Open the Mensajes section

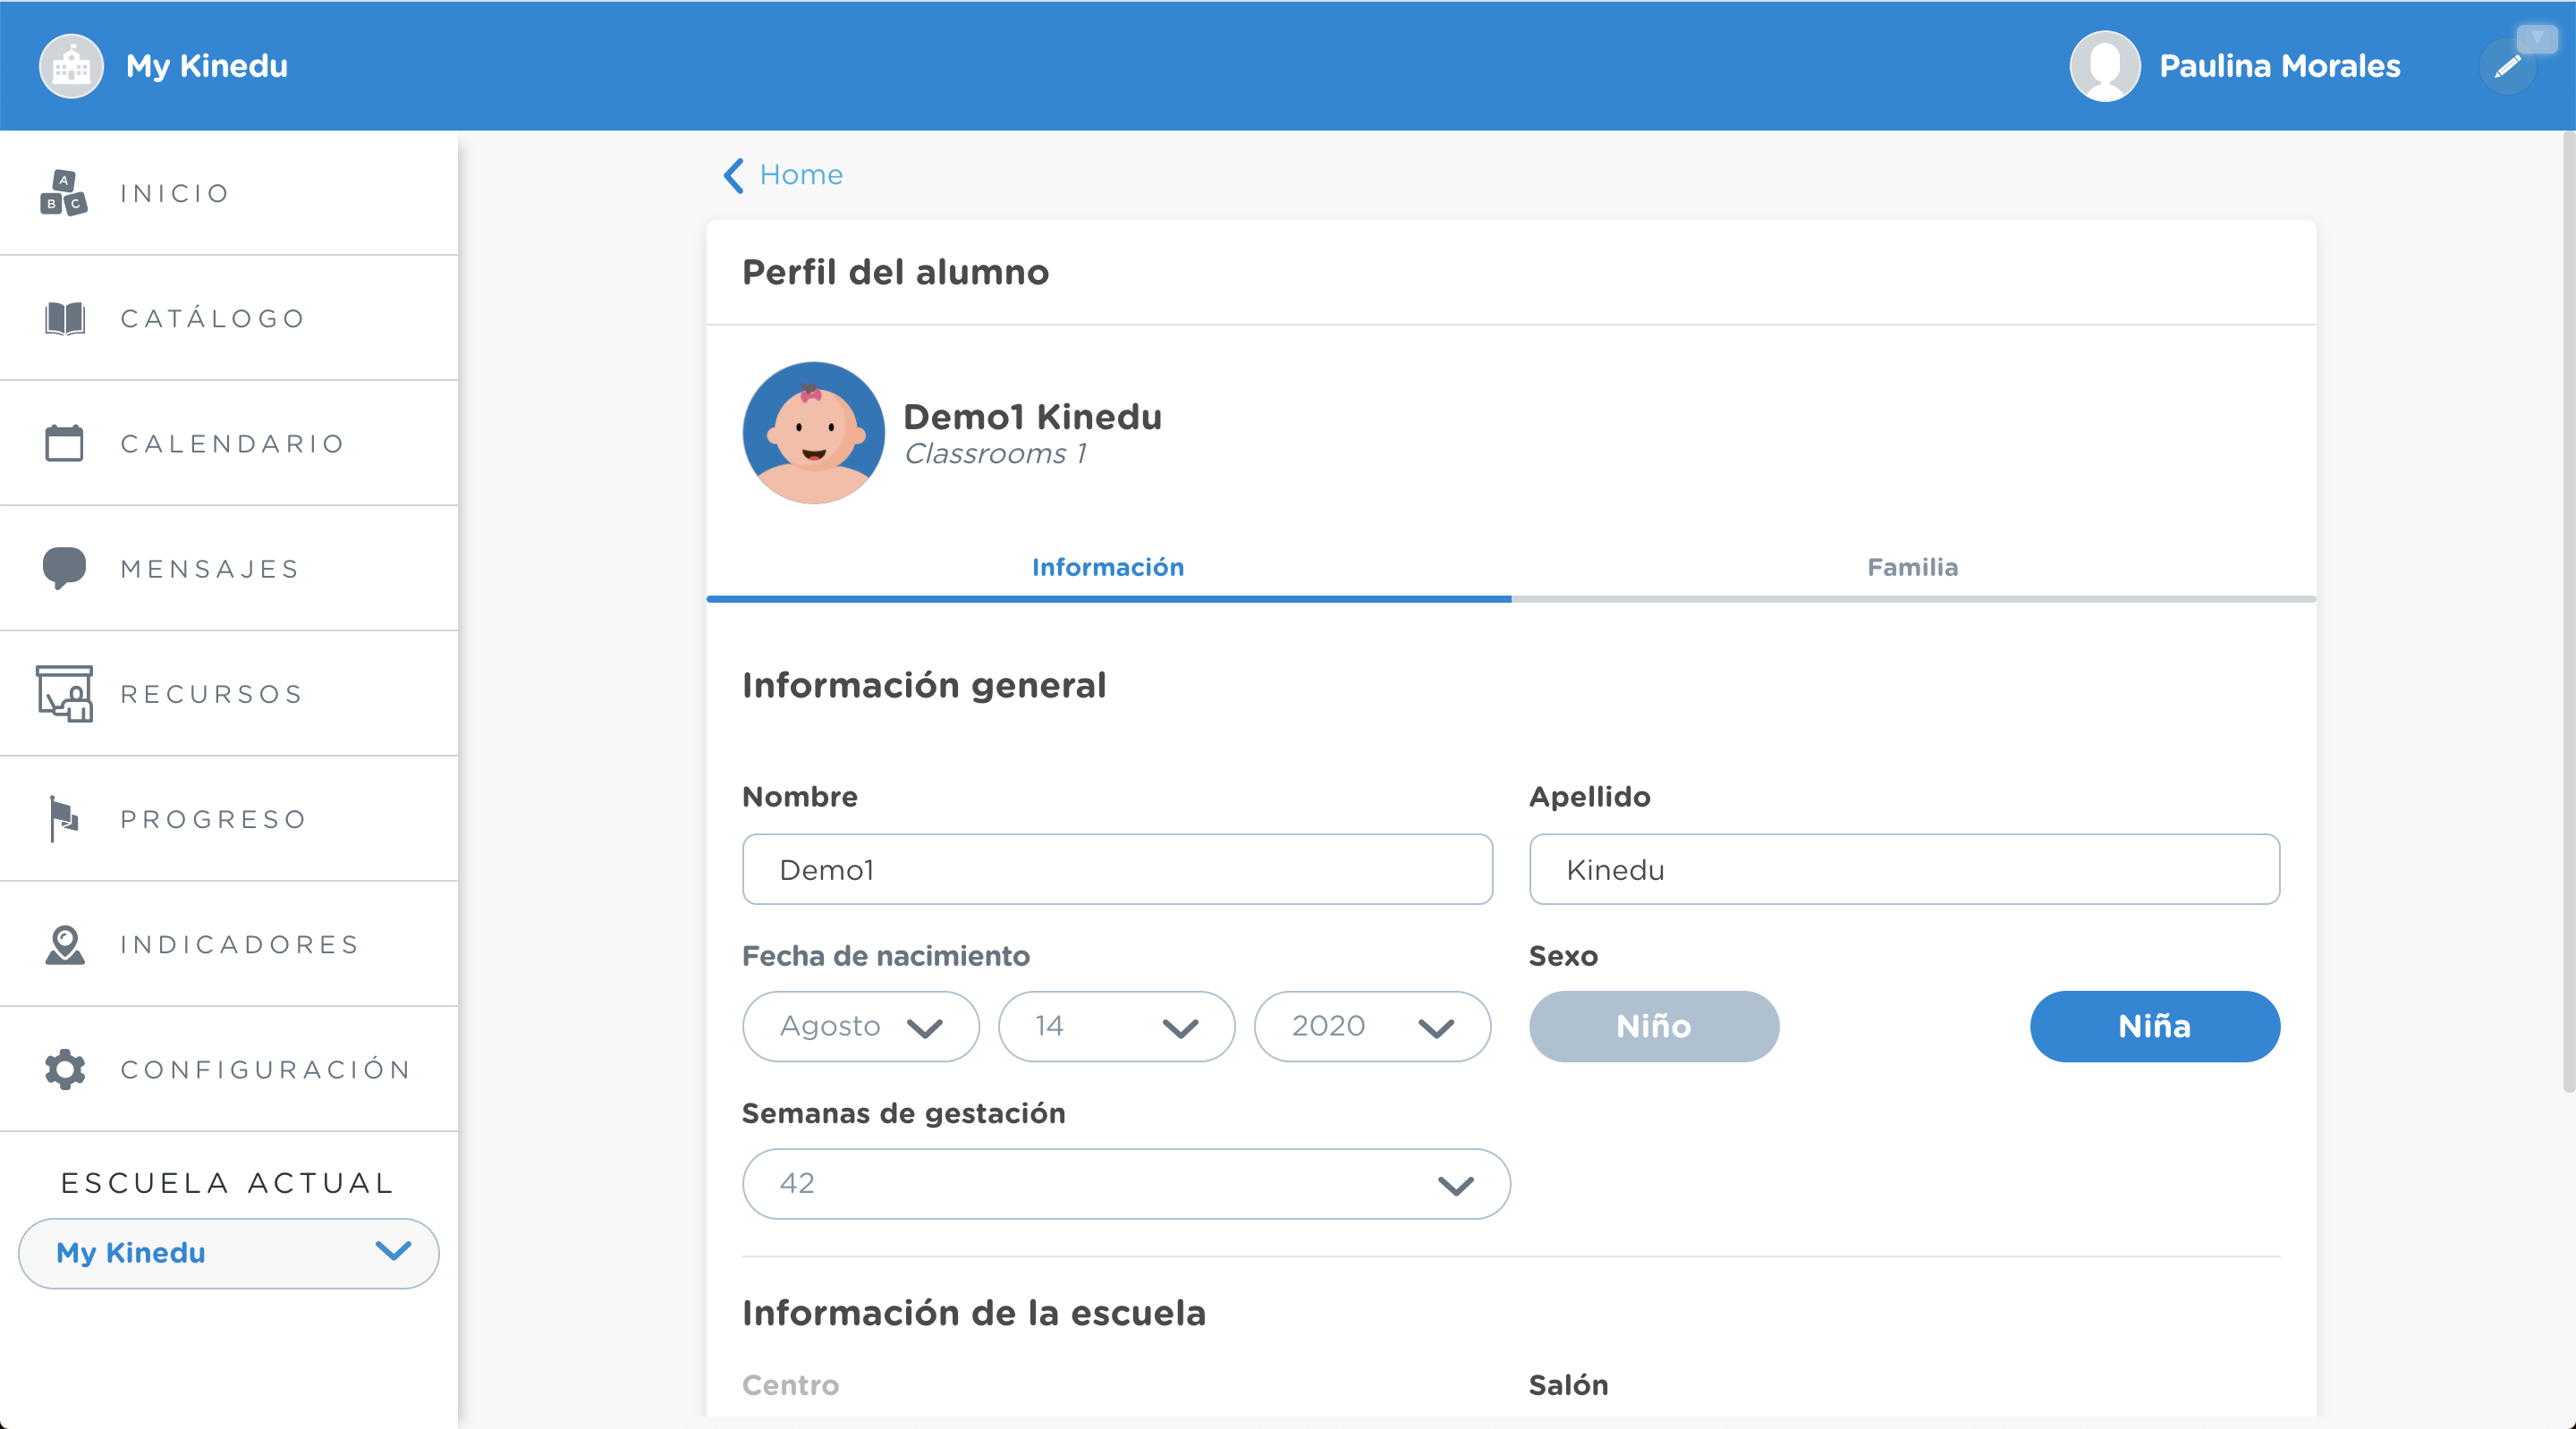[229, 568]
